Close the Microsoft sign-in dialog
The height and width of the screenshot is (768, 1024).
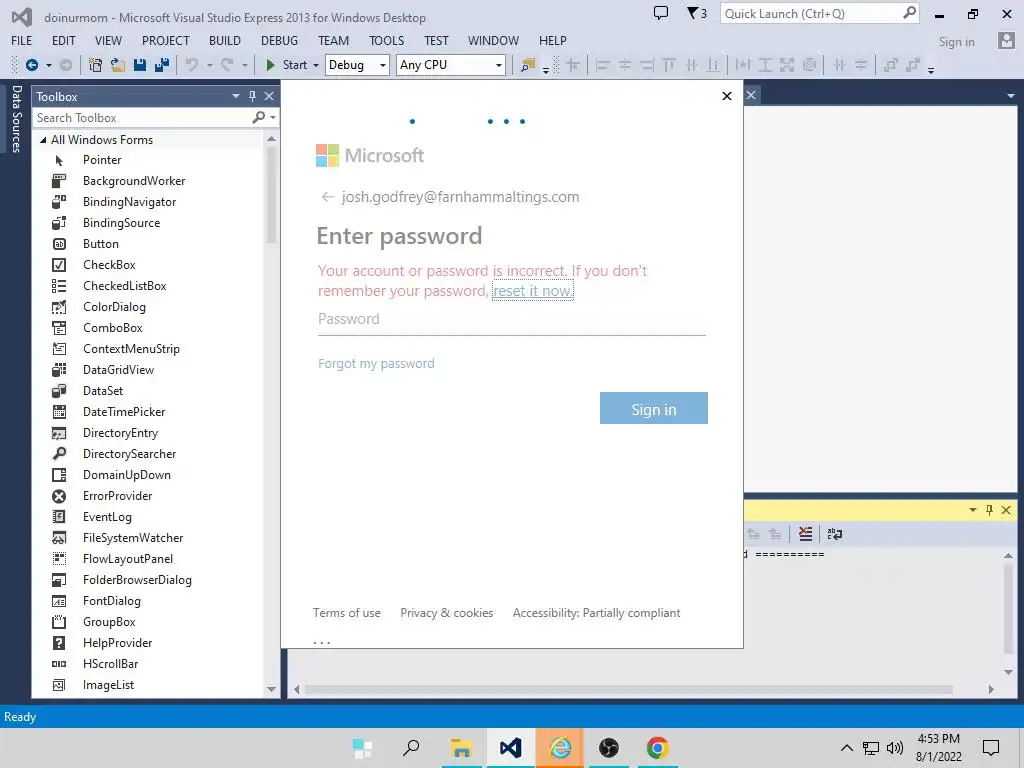[727, 96]
